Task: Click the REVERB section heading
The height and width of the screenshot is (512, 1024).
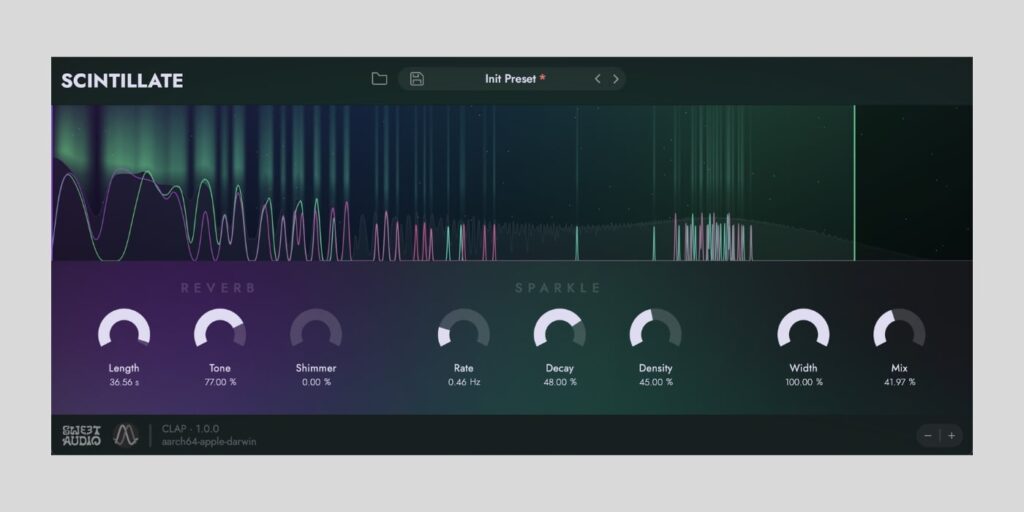Action: click(218, 288)
